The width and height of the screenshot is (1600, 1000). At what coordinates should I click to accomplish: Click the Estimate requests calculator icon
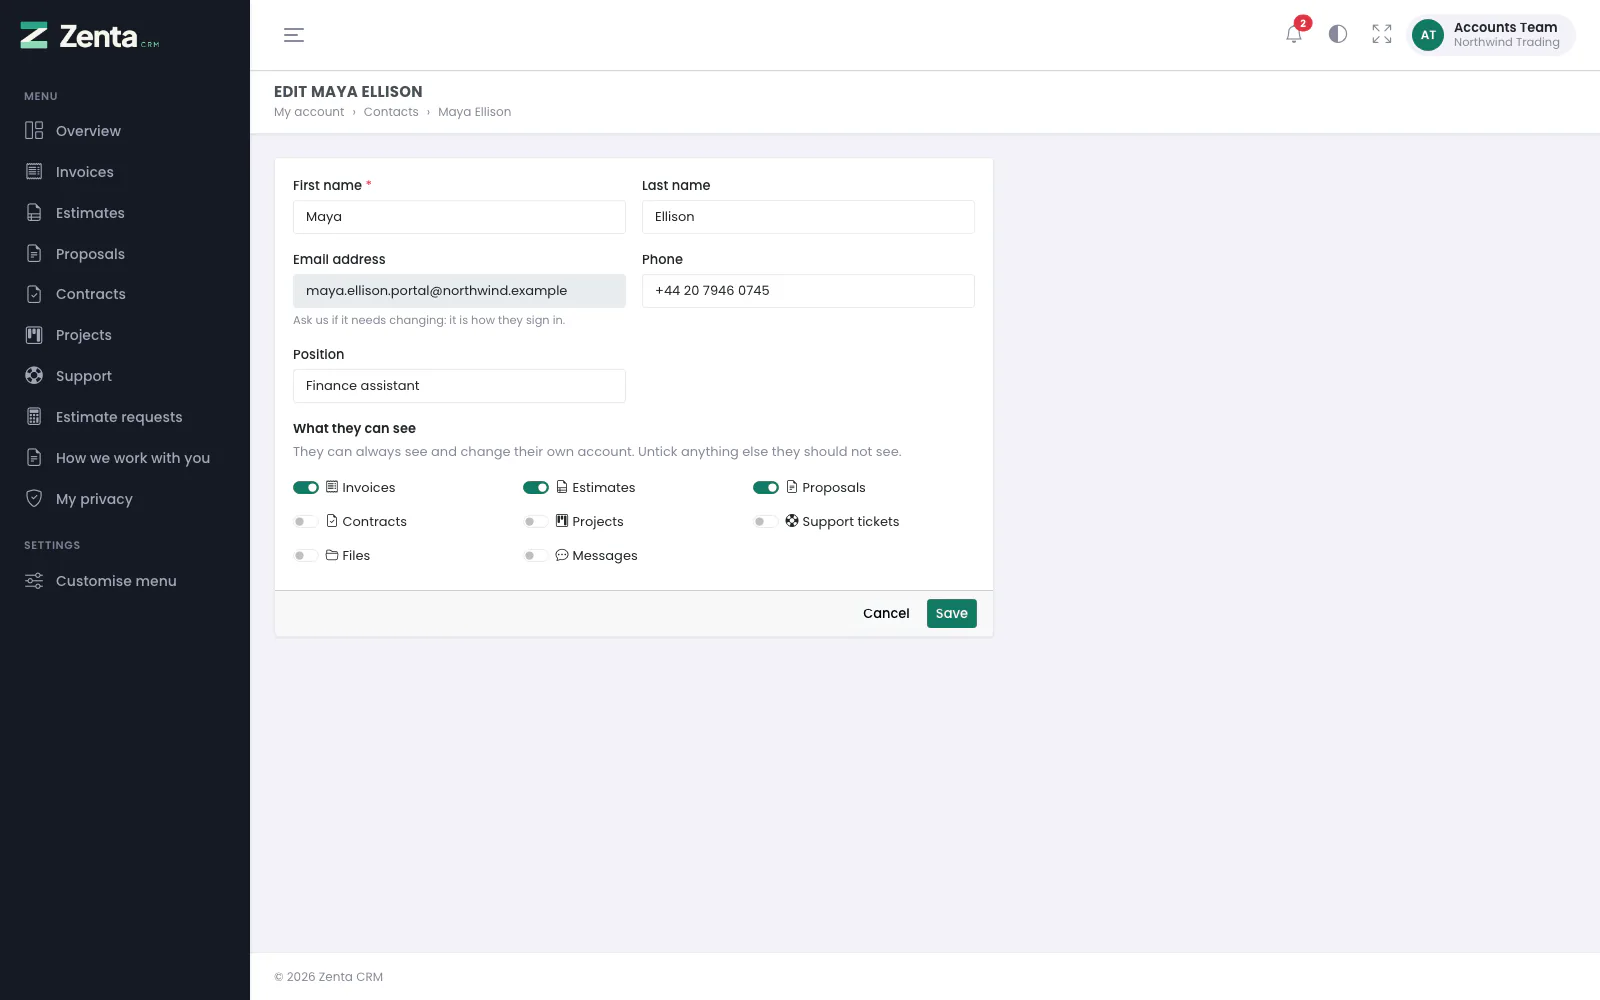(x=34, y=416)
